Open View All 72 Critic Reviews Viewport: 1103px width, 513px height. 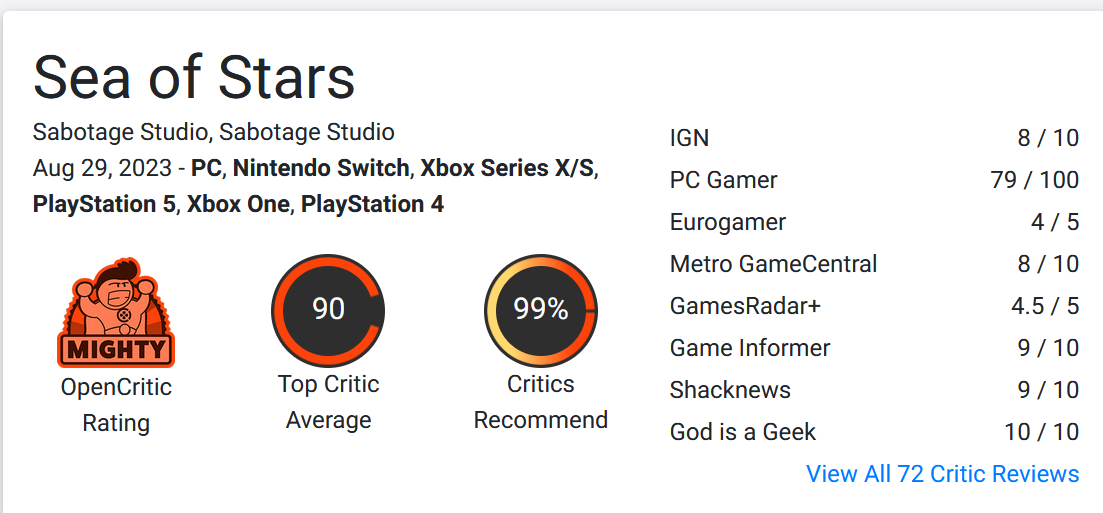[943, 474]
